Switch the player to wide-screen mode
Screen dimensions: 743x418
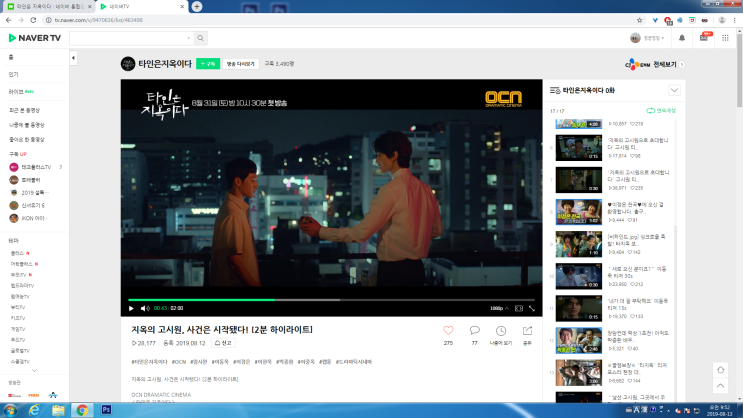click(x=519, y=308)
